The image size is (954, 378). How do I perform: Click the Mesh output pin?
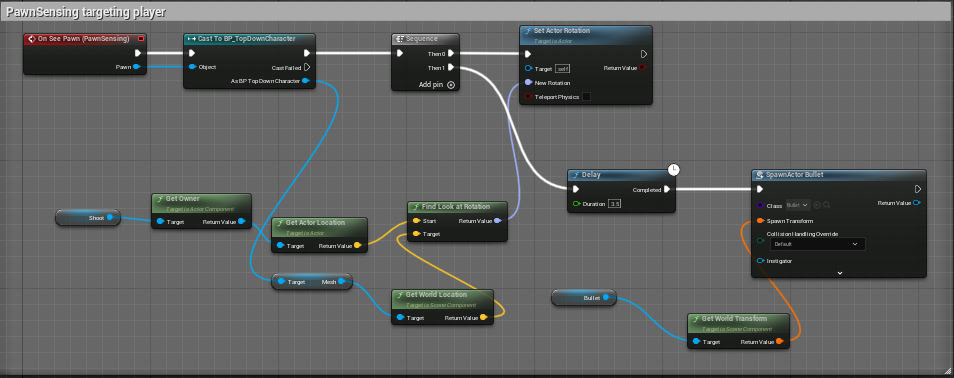tap(342, 281)
